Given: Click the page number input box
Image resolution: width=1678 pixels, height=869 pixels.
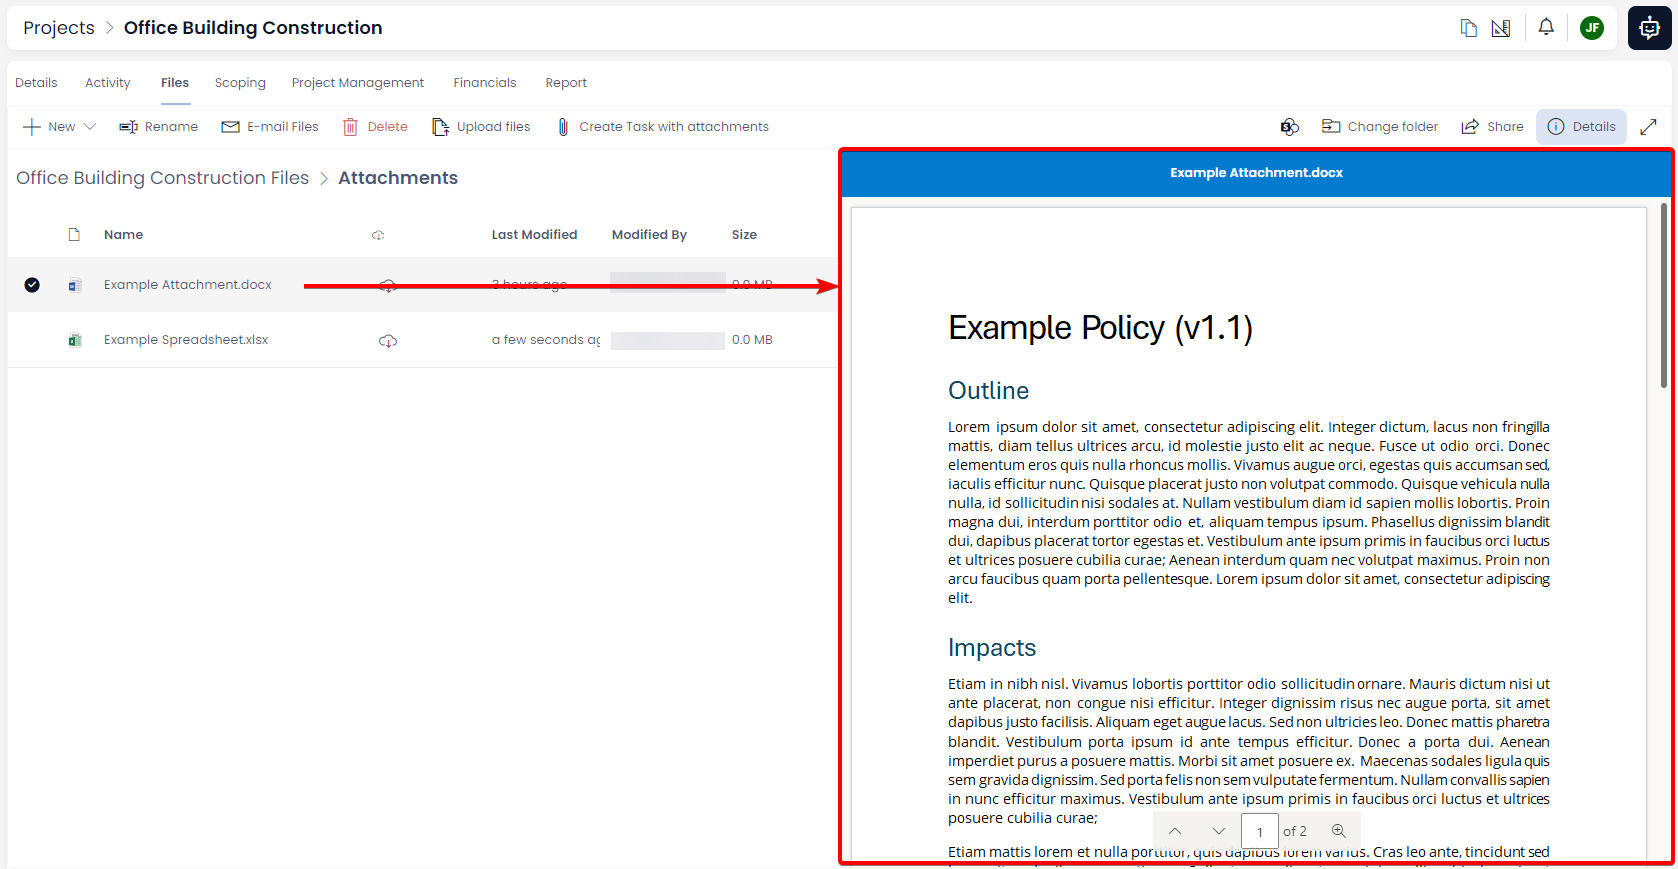Looking at the screenshot, I should [x=1259, y=831].
